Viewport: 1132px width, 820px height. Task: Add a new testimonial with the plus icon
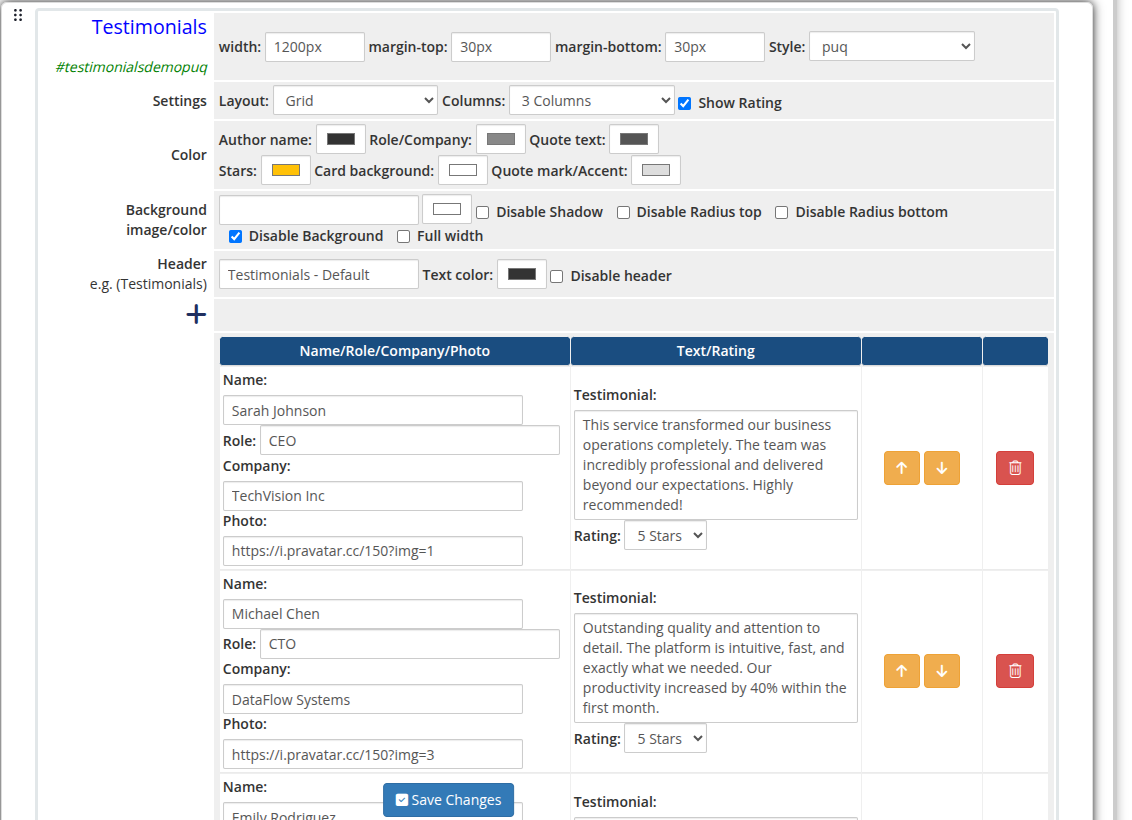coord(196,314)
